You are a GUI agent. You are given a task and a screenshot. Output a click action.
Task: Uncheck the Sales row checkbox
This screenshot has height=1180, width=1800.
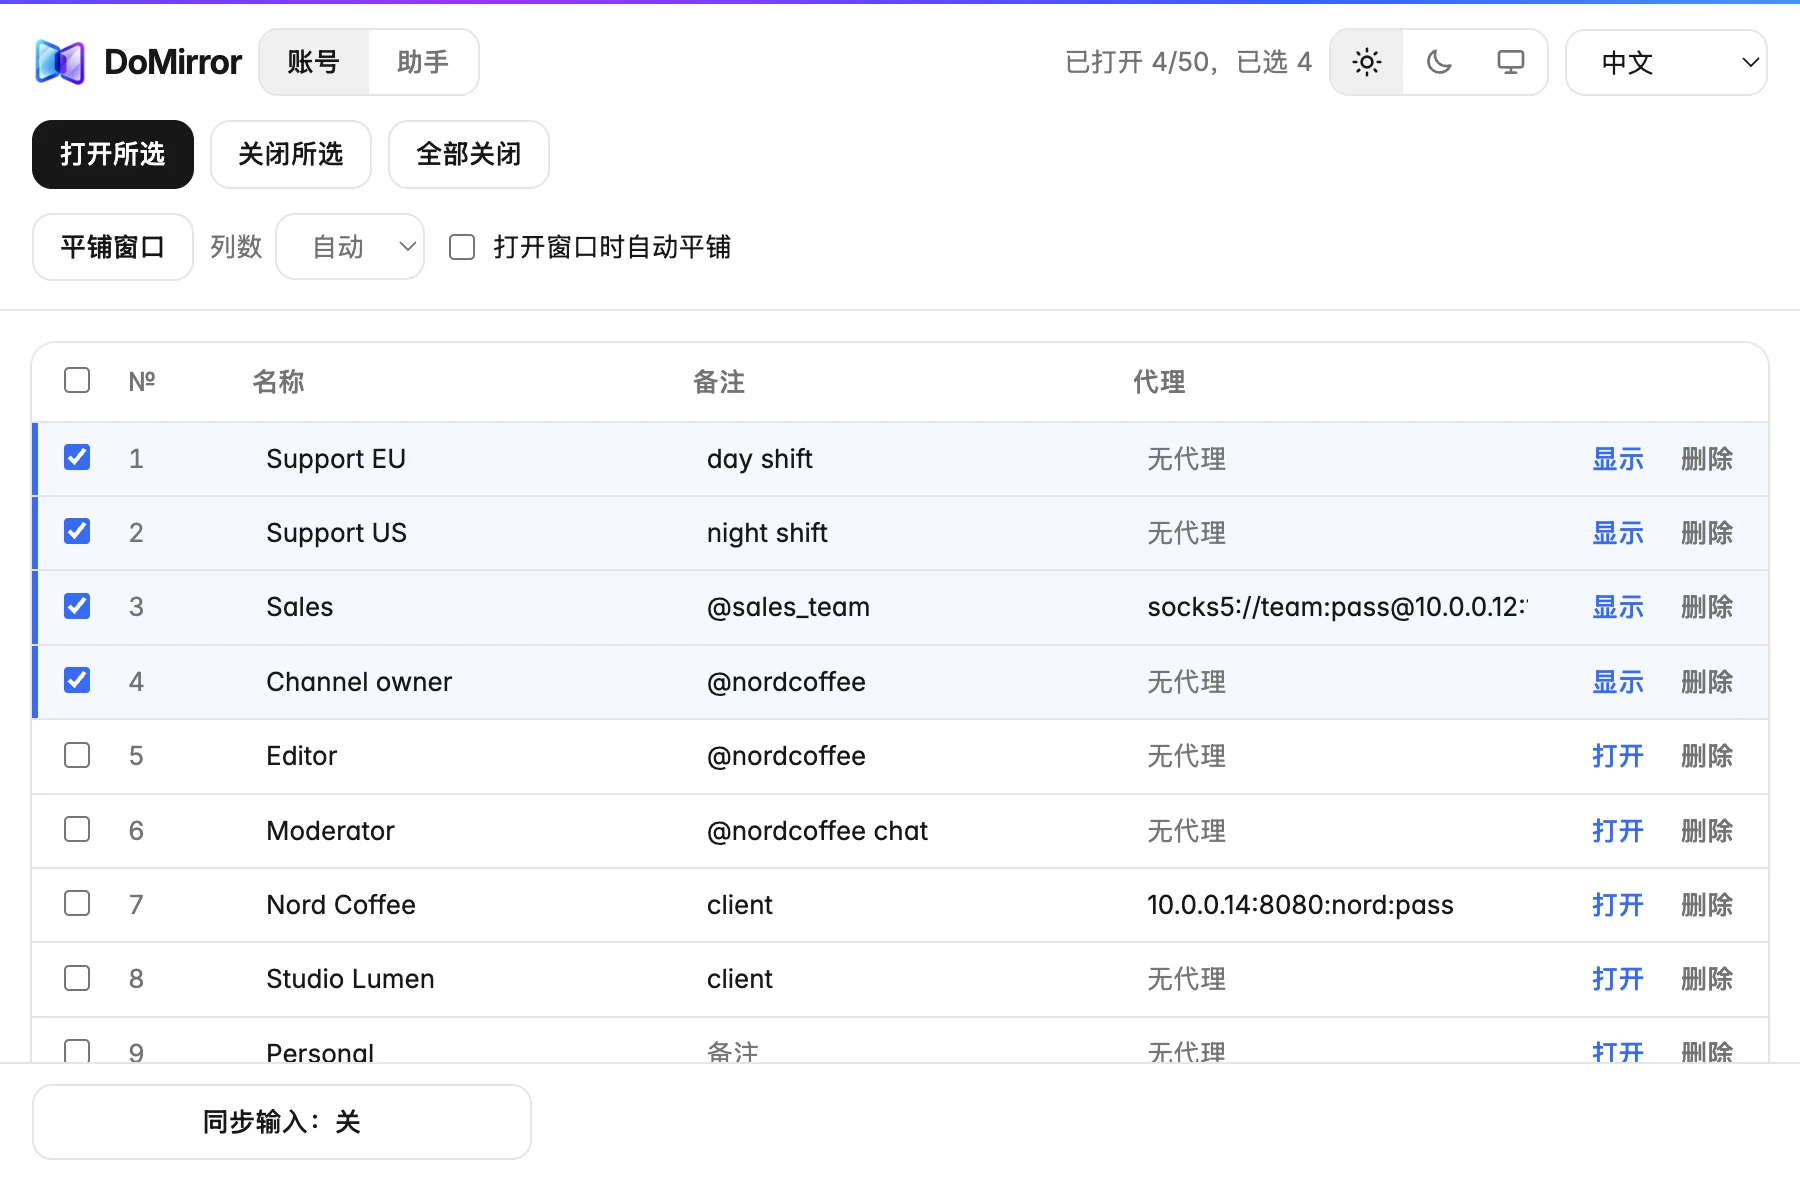pos(77,606)
